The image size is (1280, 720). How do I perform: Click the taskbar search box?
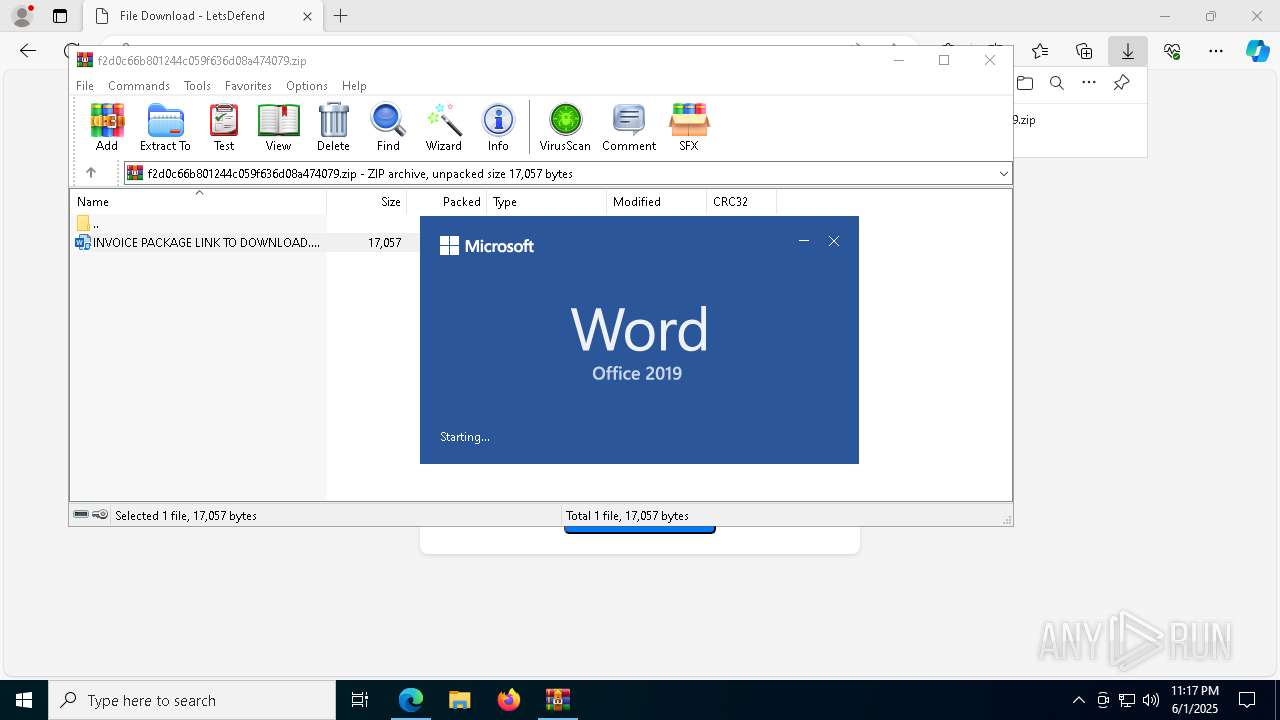[x=192, y=700]
